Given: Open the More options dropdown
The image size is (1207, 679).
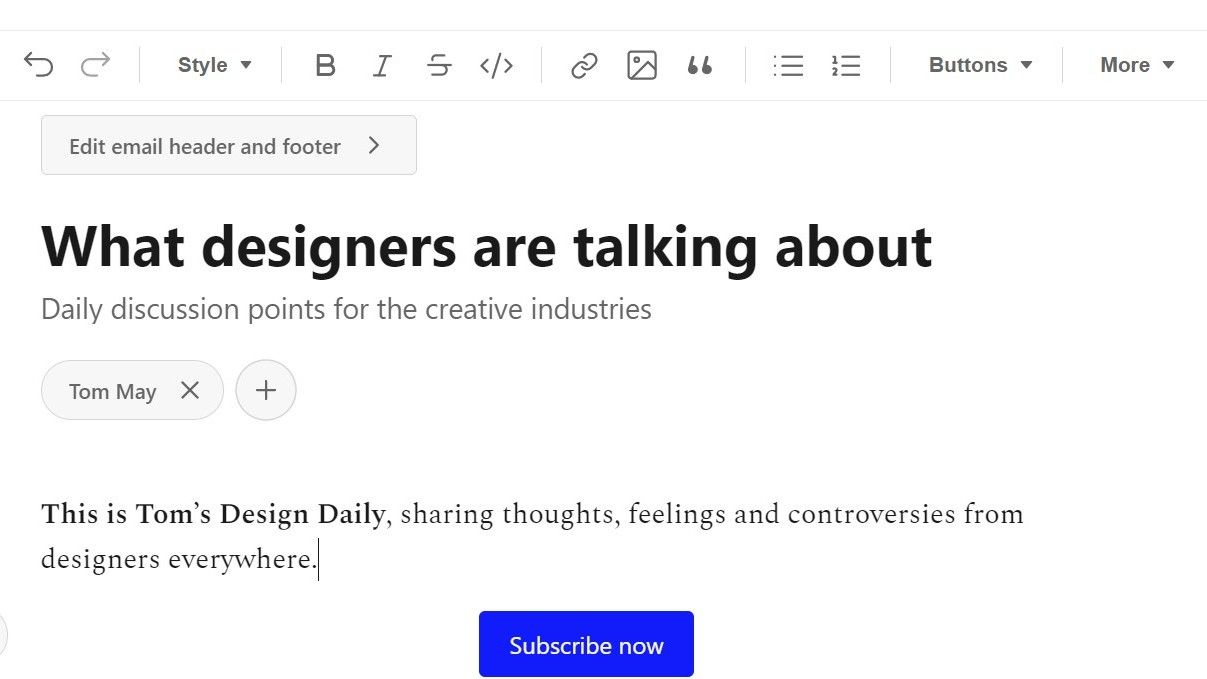Looking at the screenshot, I should (1137, 65).
